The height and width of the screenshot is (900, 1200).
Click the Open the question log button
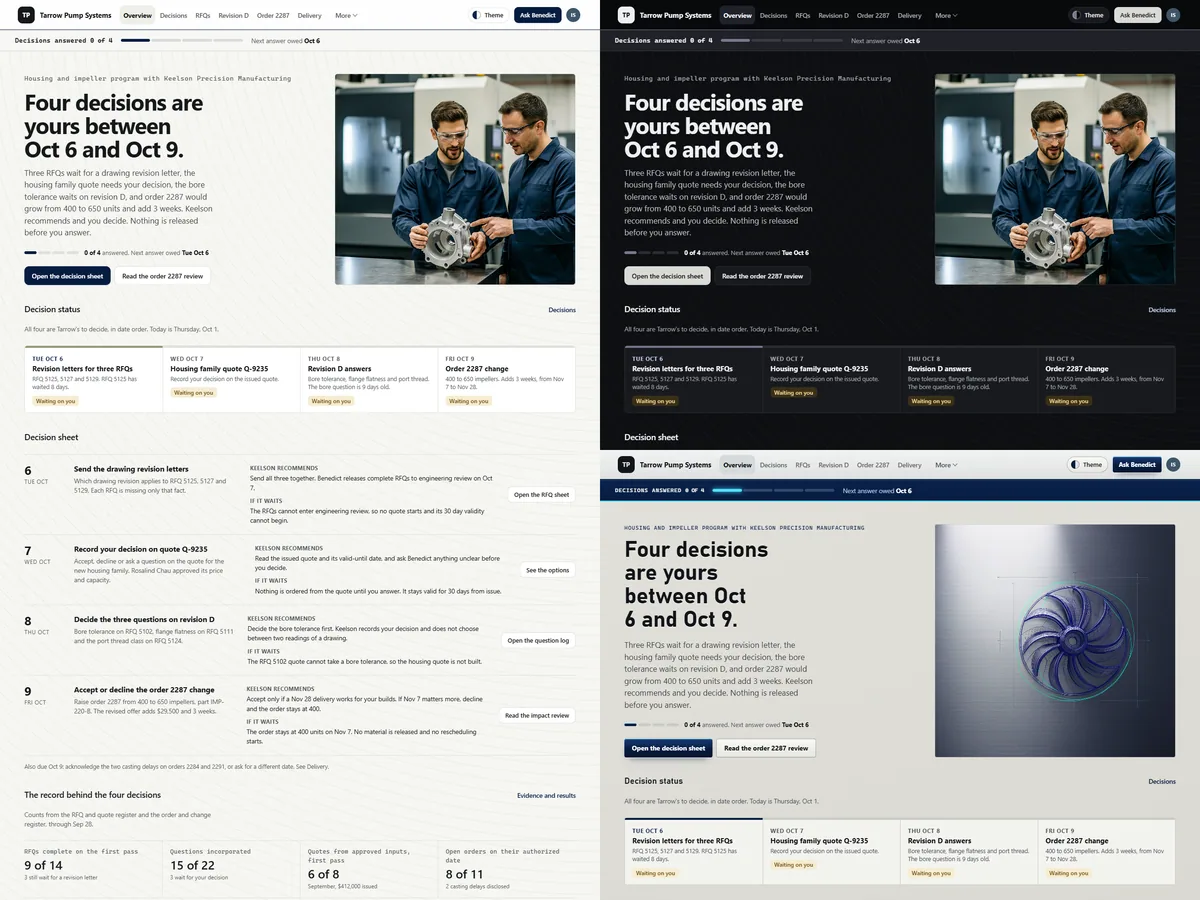click(538, 641)
